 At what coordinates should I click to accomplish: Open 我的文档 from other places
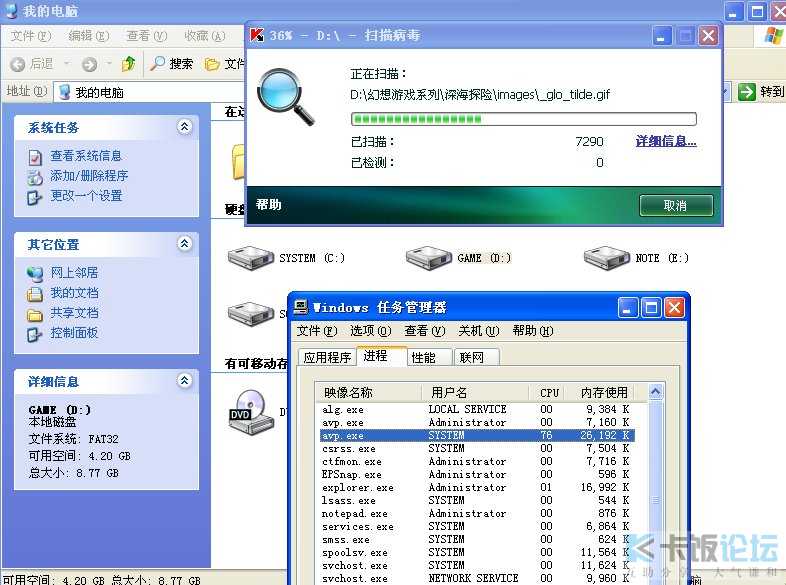pyautogui.click(x=74, y=293)
